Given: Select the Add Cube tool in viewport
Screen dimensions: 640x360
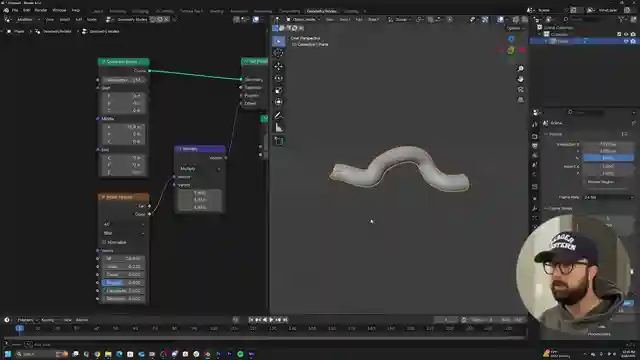Looking at the screenshot, I should point(279,141).
